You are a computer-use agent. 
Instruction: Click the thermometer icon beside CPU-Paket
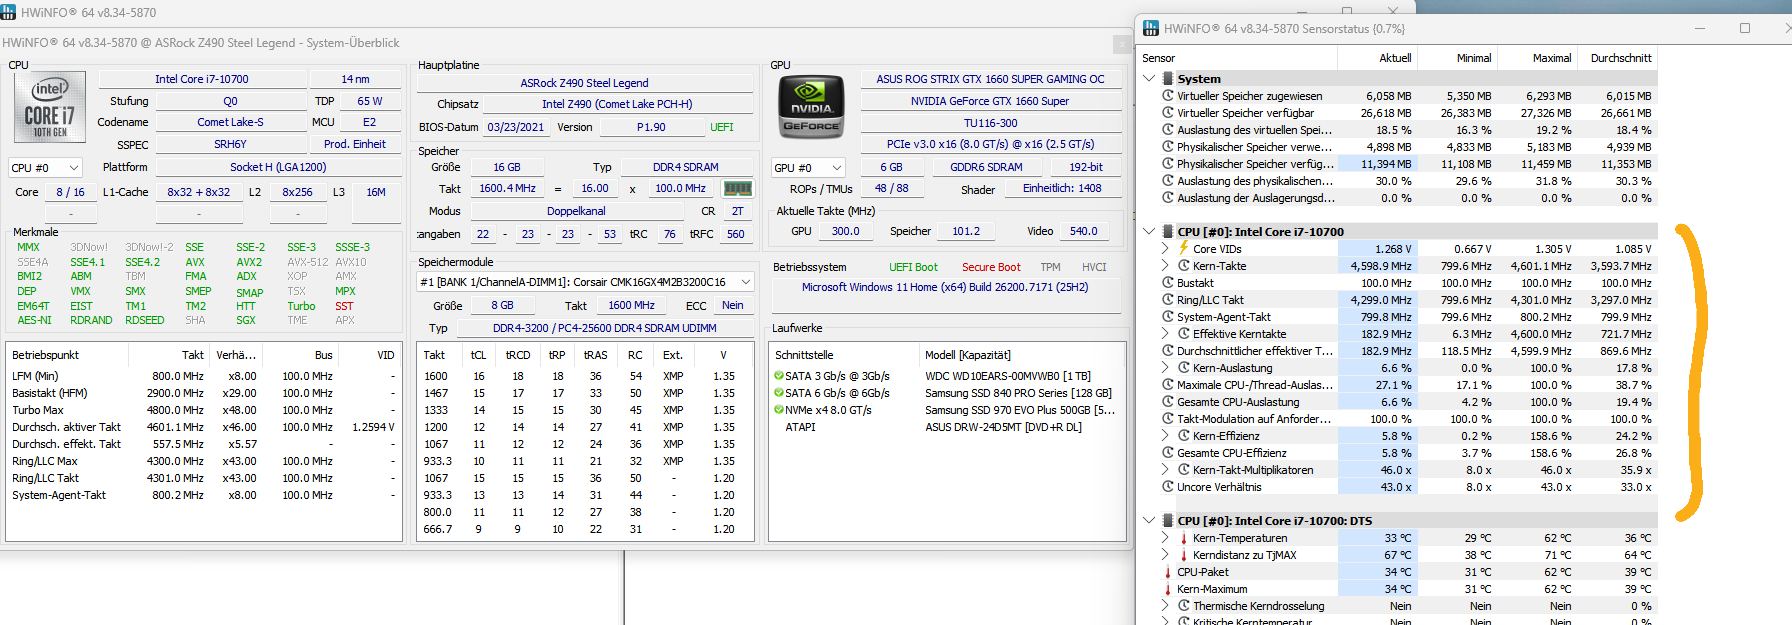pyautogui.click(x=1168, y=572)
